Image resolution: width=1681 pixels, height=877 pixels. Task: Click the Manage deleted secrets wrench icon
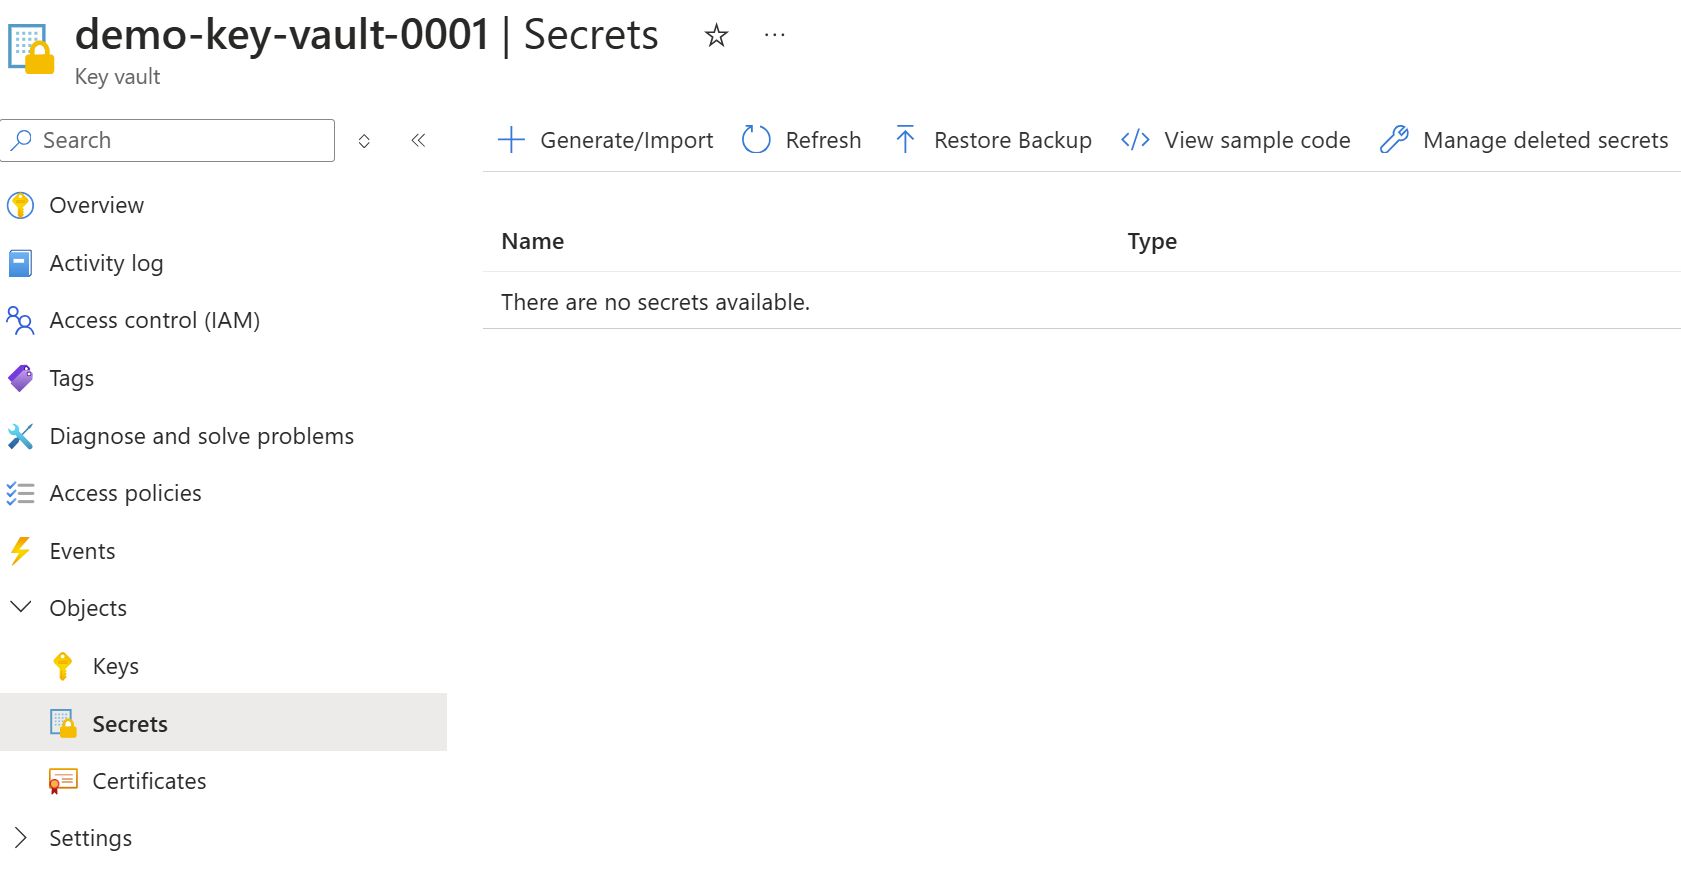tap(1394, 140)
